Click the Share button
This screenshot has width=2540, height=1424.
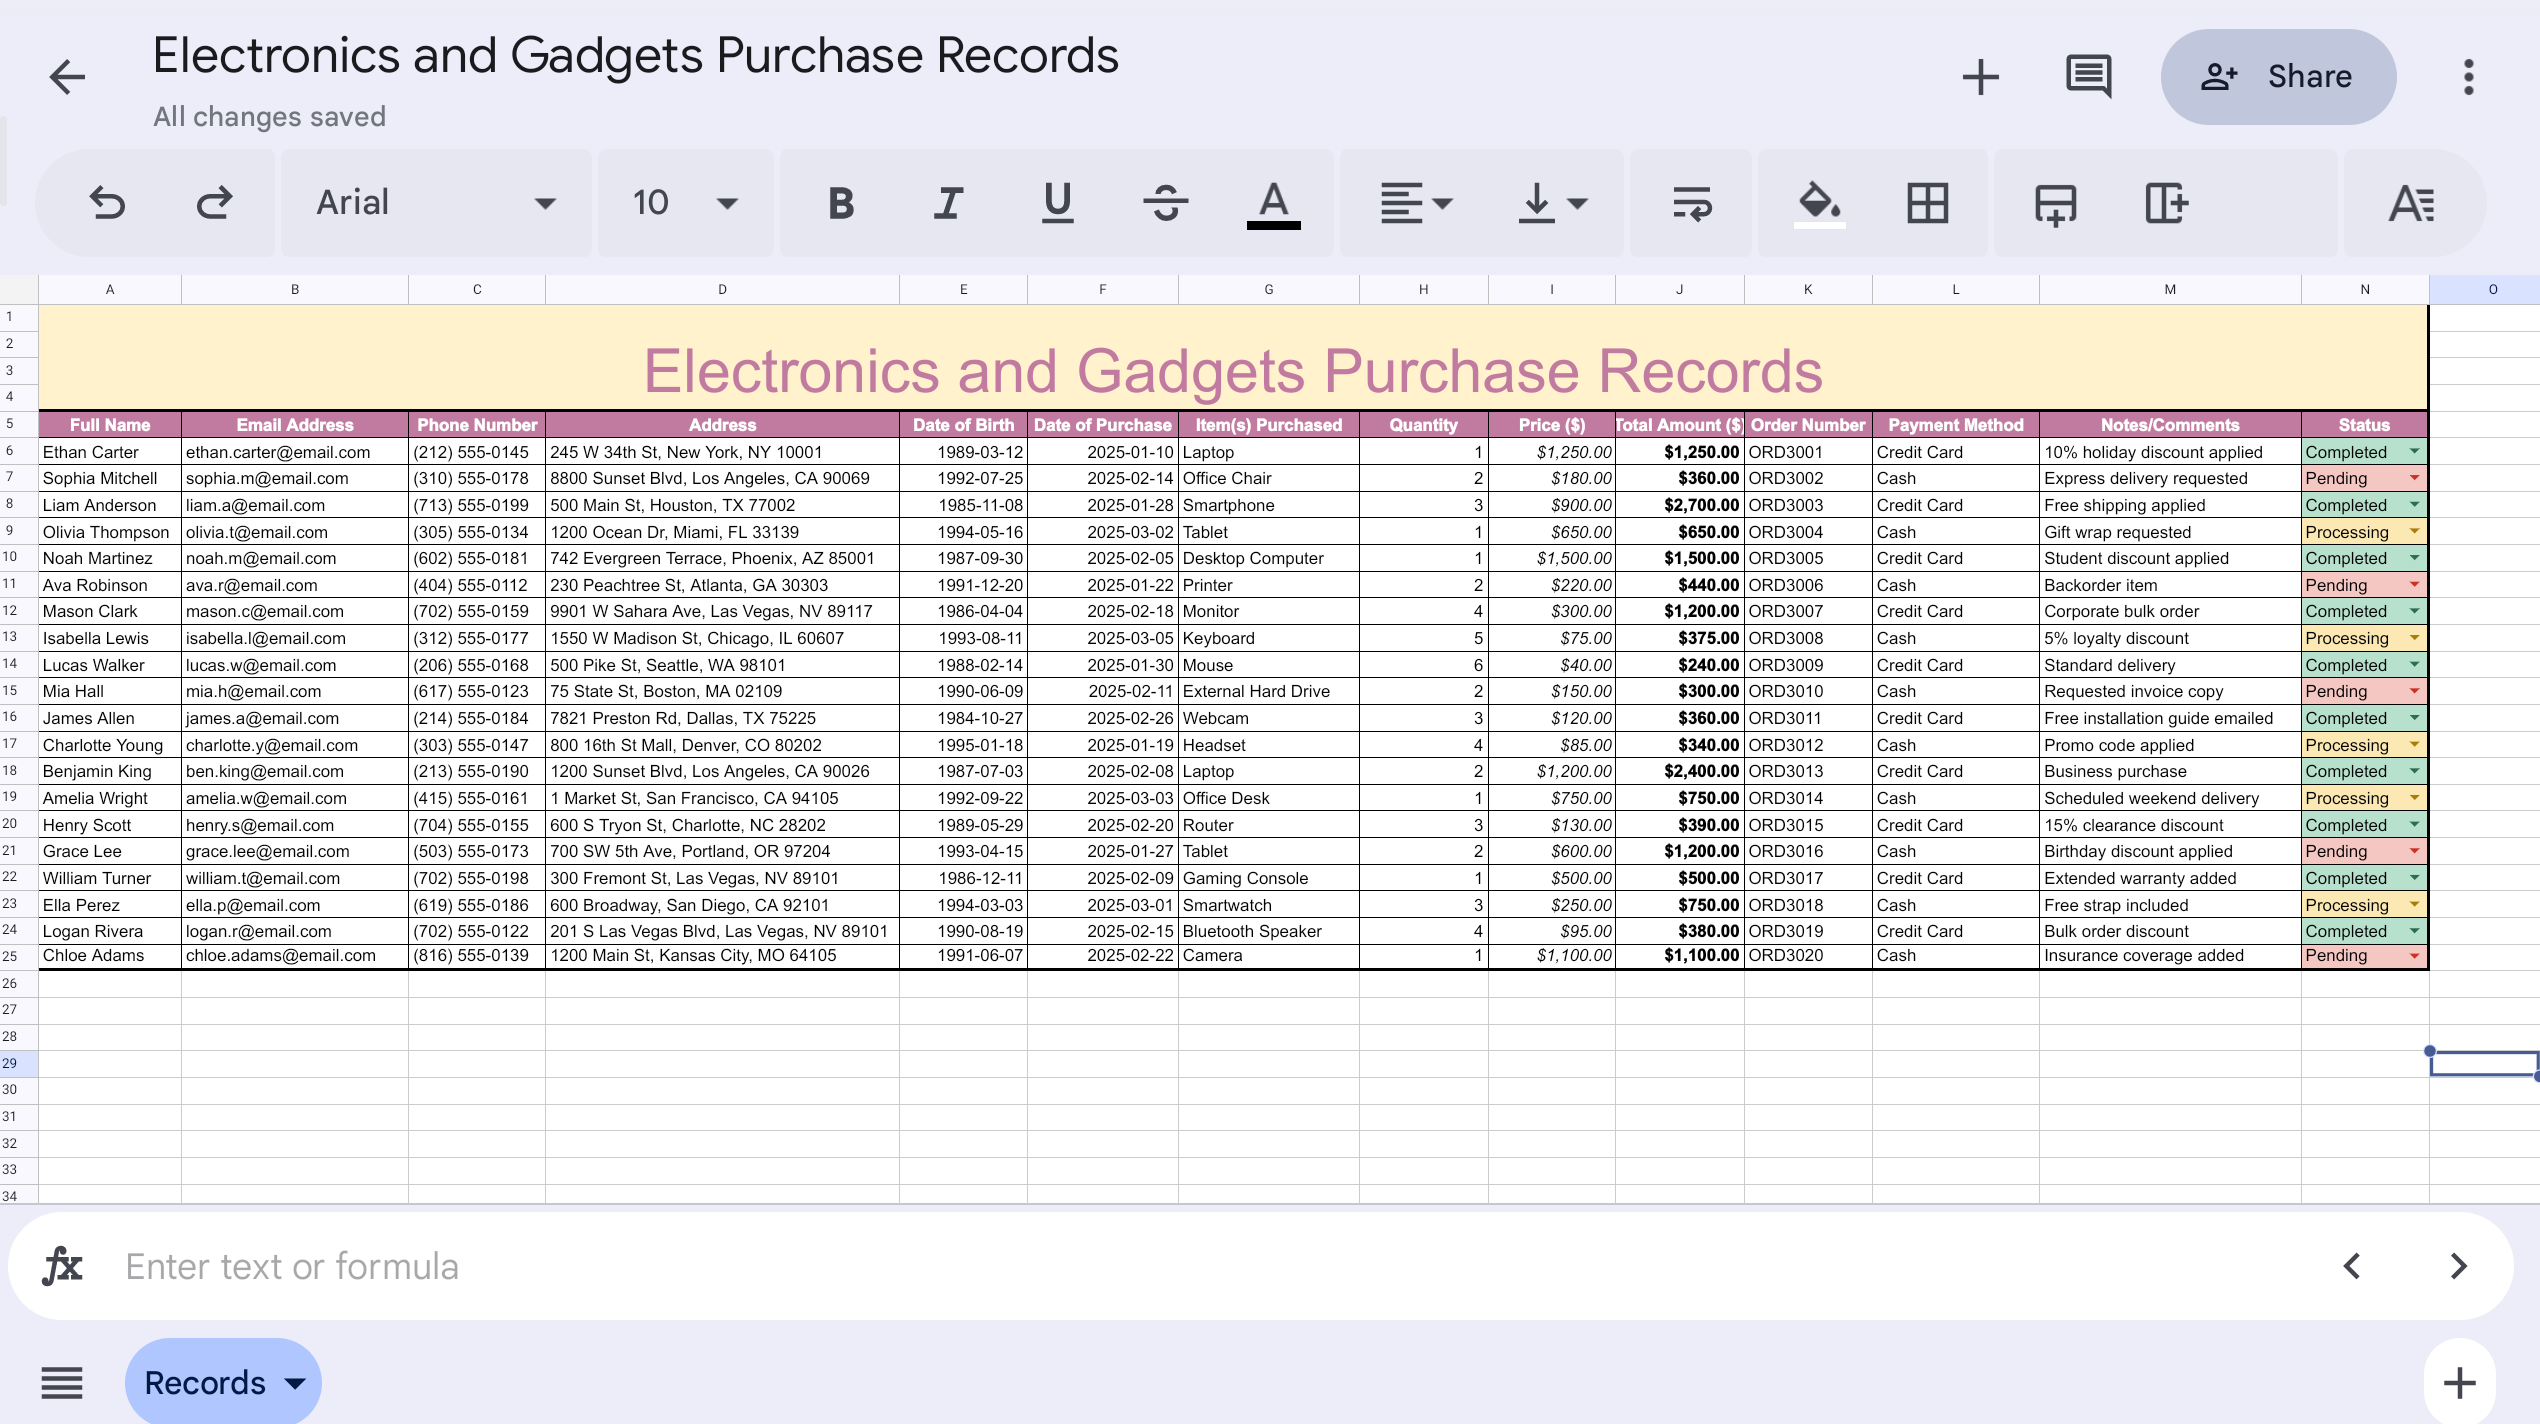(x=2278, y=77)
